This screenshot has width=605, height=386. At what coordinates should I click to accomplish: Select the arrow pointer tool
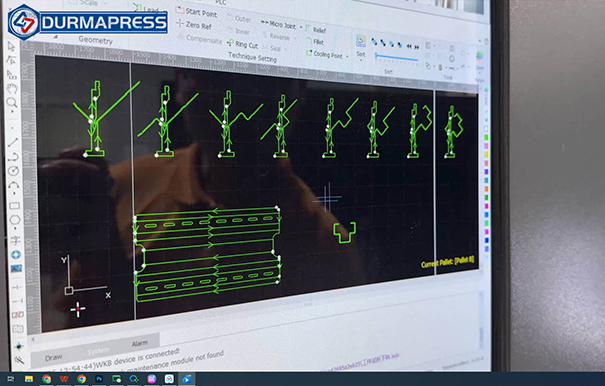pyautogui.click(x=11, y=47)
